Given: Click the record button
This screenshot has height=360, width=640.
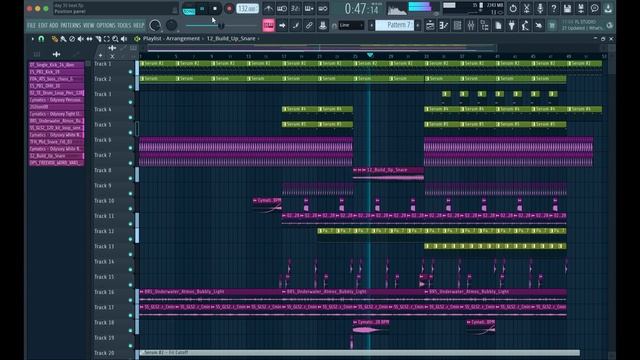Looking at the screenshot, I should [x=229, y=9].
